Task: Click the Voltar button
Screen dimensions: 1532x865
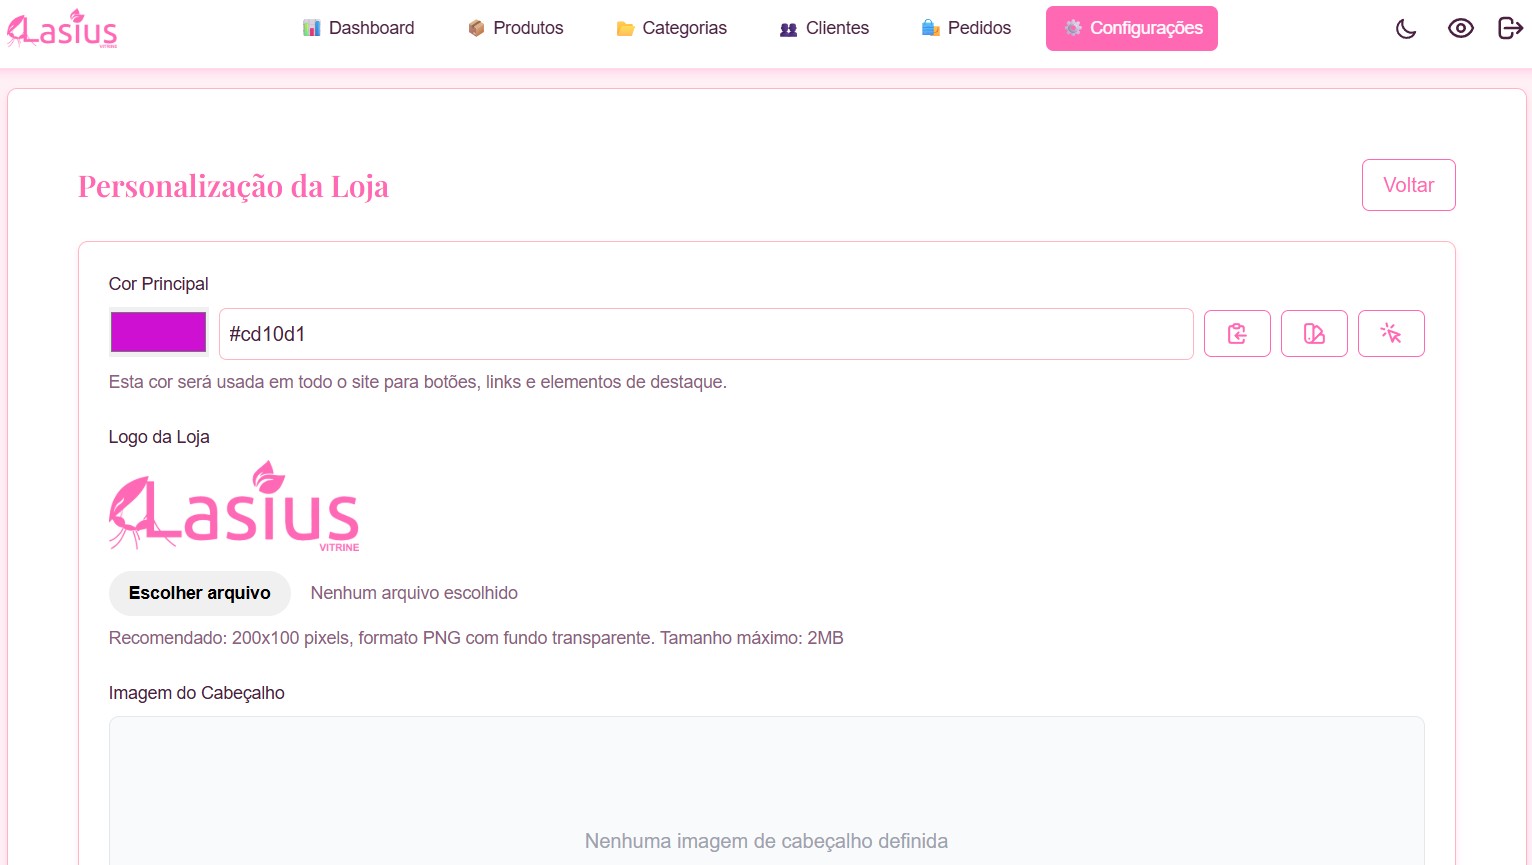Action: (x=1408, y=185)
